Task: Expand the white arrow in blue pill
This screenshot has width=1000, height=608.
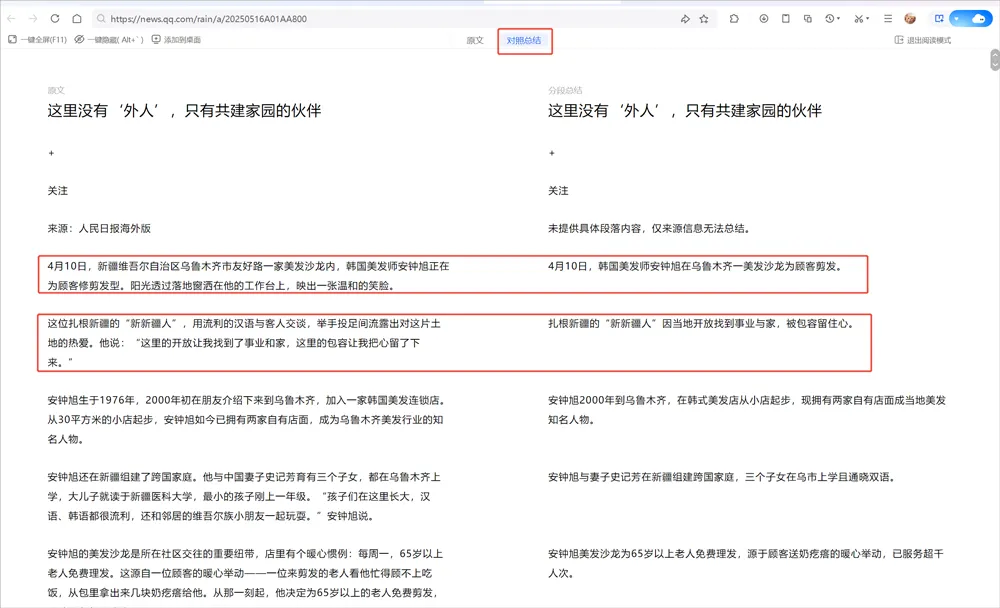Action: point(957,19)
